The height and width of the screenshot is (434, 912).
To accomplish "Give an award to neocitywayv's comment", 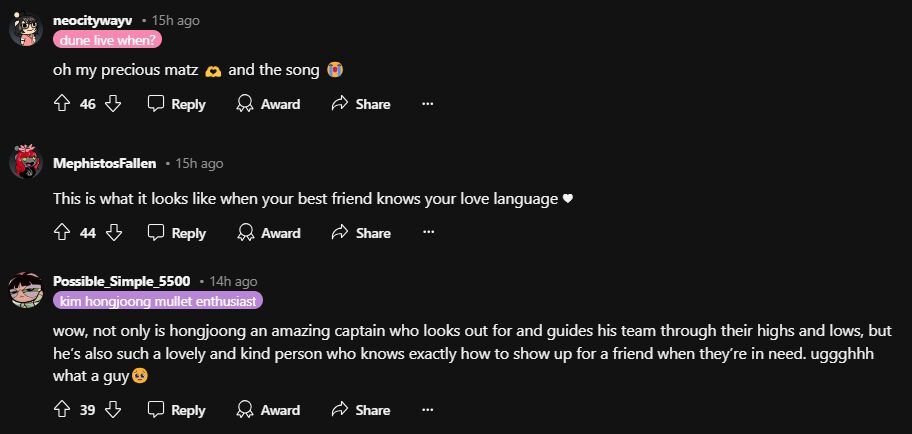I will (x=268, y=104).
